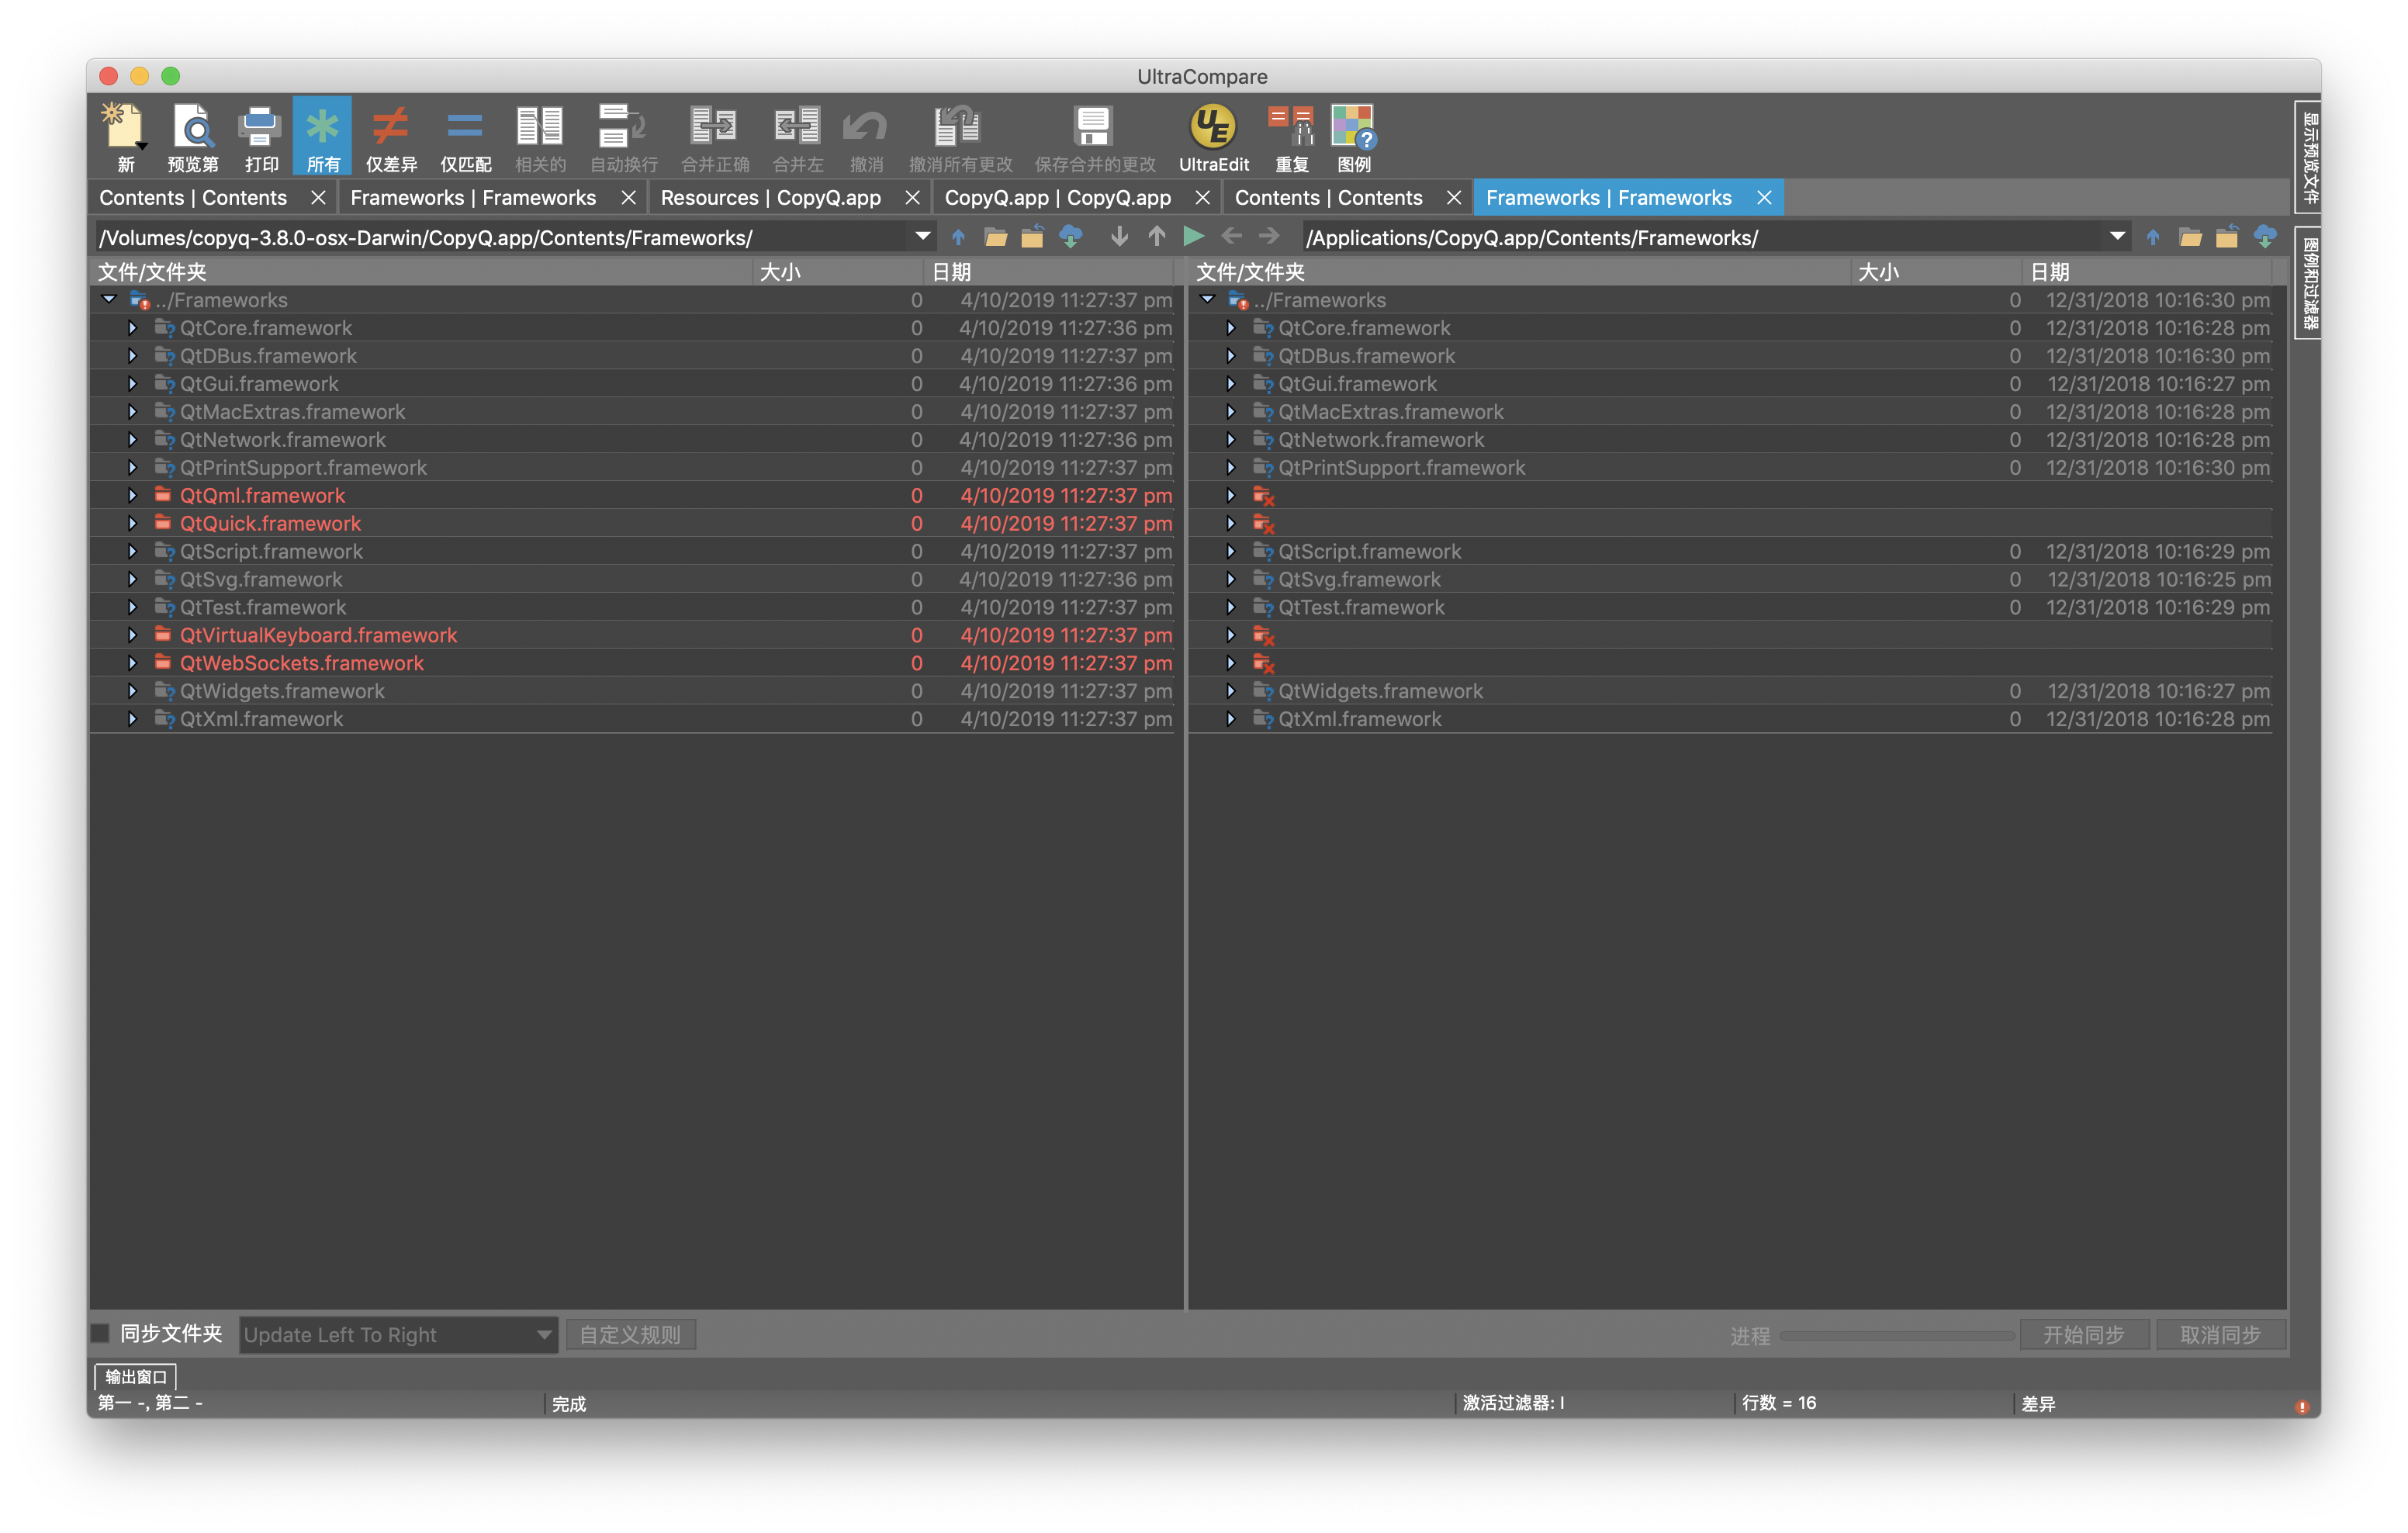The height and width of the screenshot is (1533, 2408).
Task: Sort left pane by Date (日期) column header
Action: [x=1048, y=271]
